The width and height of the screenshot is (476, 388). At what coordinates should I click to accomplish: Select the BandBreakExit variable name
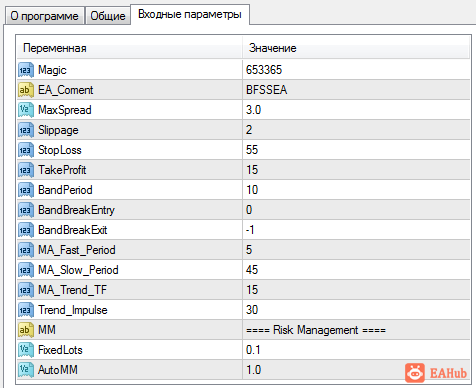tap(73, 230)
